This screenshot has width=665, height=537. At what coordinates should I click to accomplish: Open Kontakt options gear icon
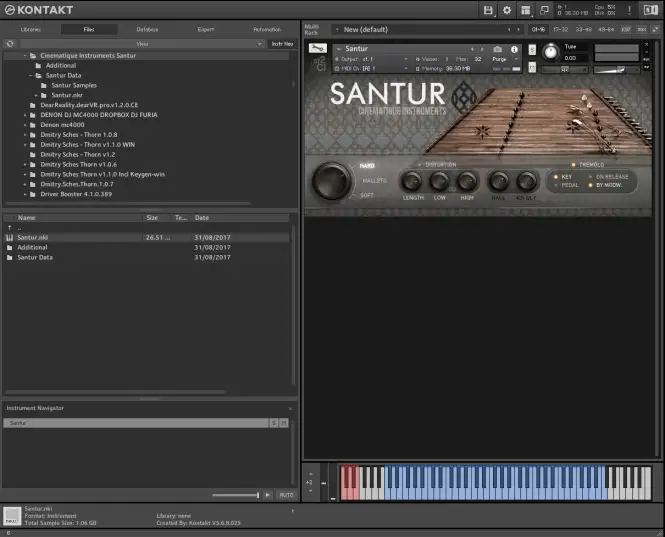pos(507,10)
